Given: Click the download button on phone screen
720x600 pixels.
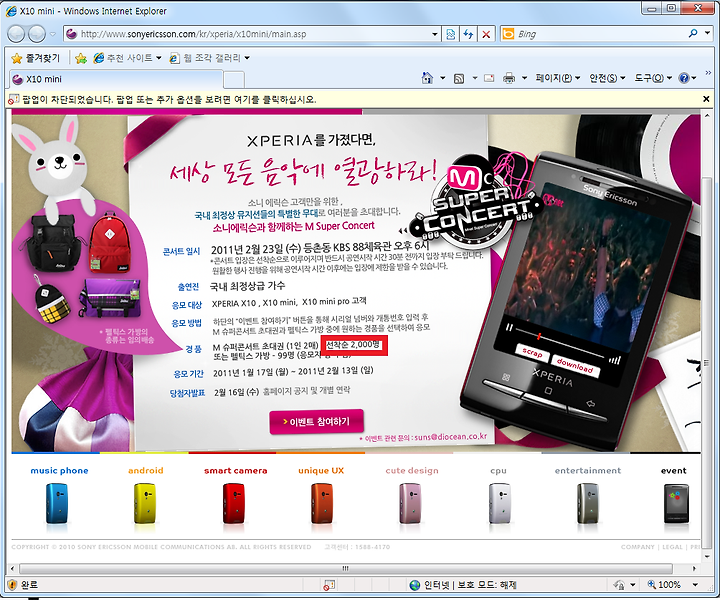Looking at the screenshot, I should [x=575, y=365].
